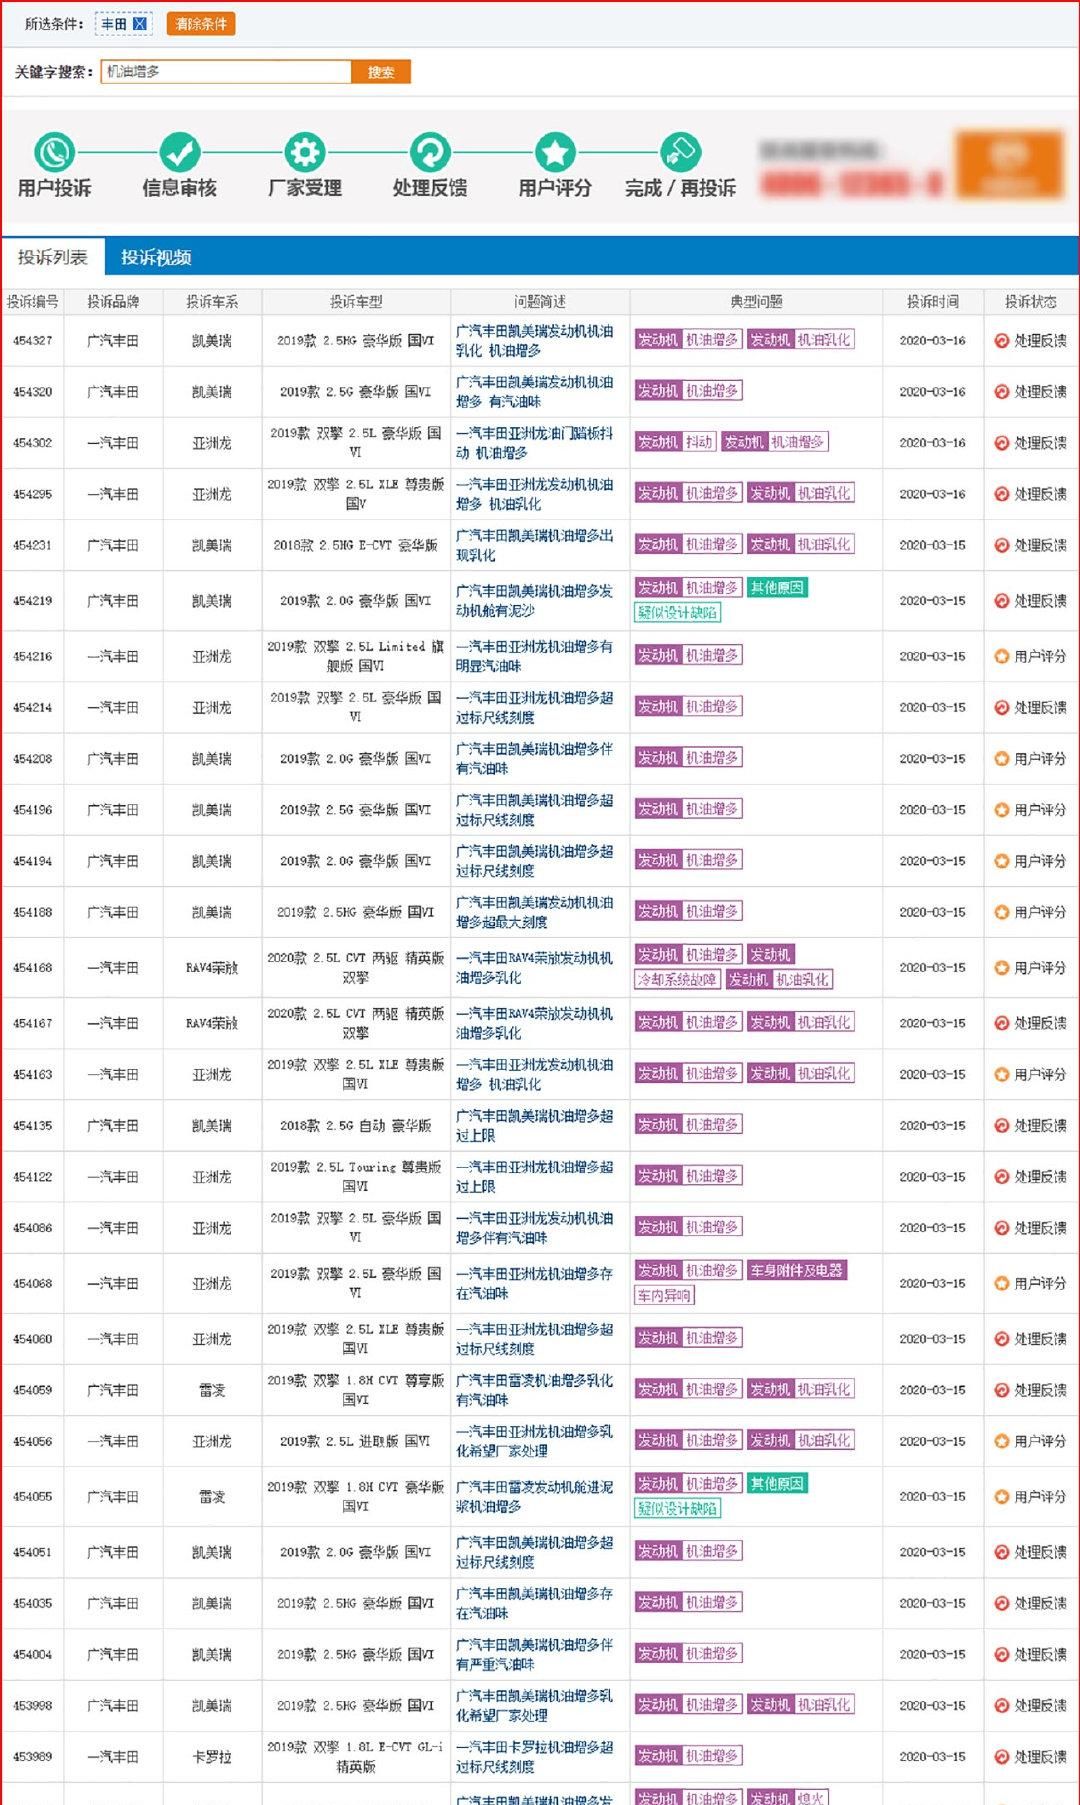Screen dimensions: 1080x1805
Task: Click 用户评分 status icon in row 454188
Action: click(1001, 912)
